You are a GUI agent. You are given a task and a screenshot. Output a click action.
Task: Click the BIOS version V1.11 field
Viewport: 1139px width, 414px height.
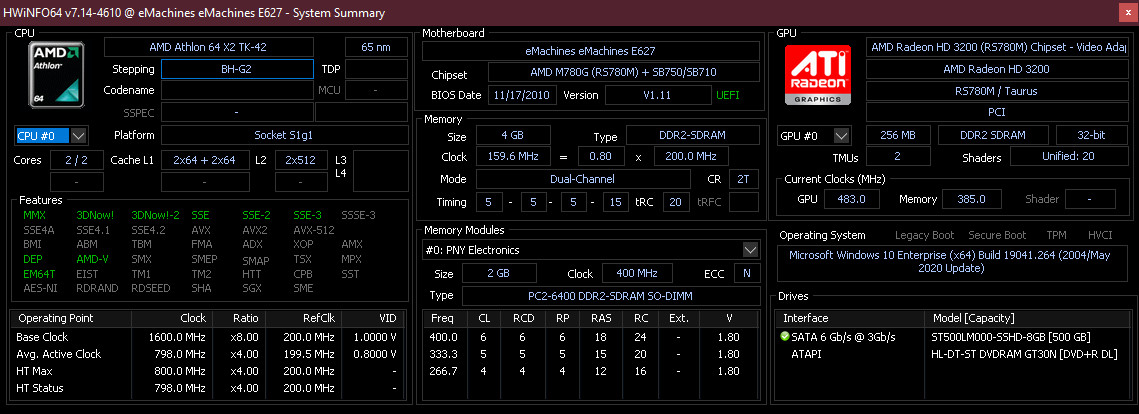click(x=658, y=95)
